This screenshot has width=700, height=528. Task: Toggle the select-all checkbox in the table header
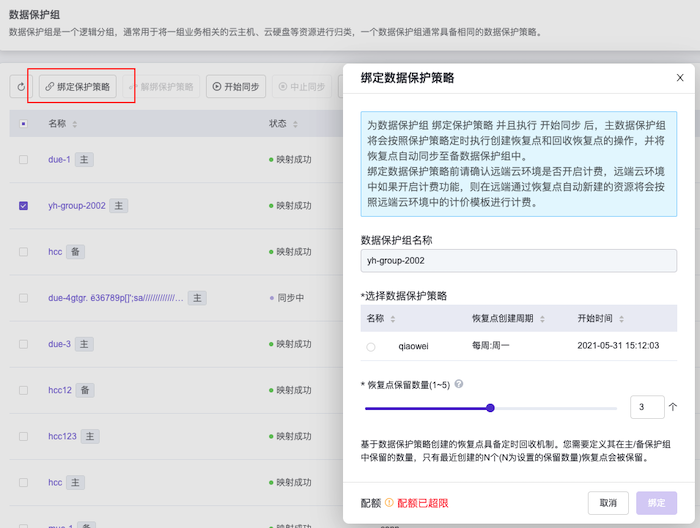point(24,124)
